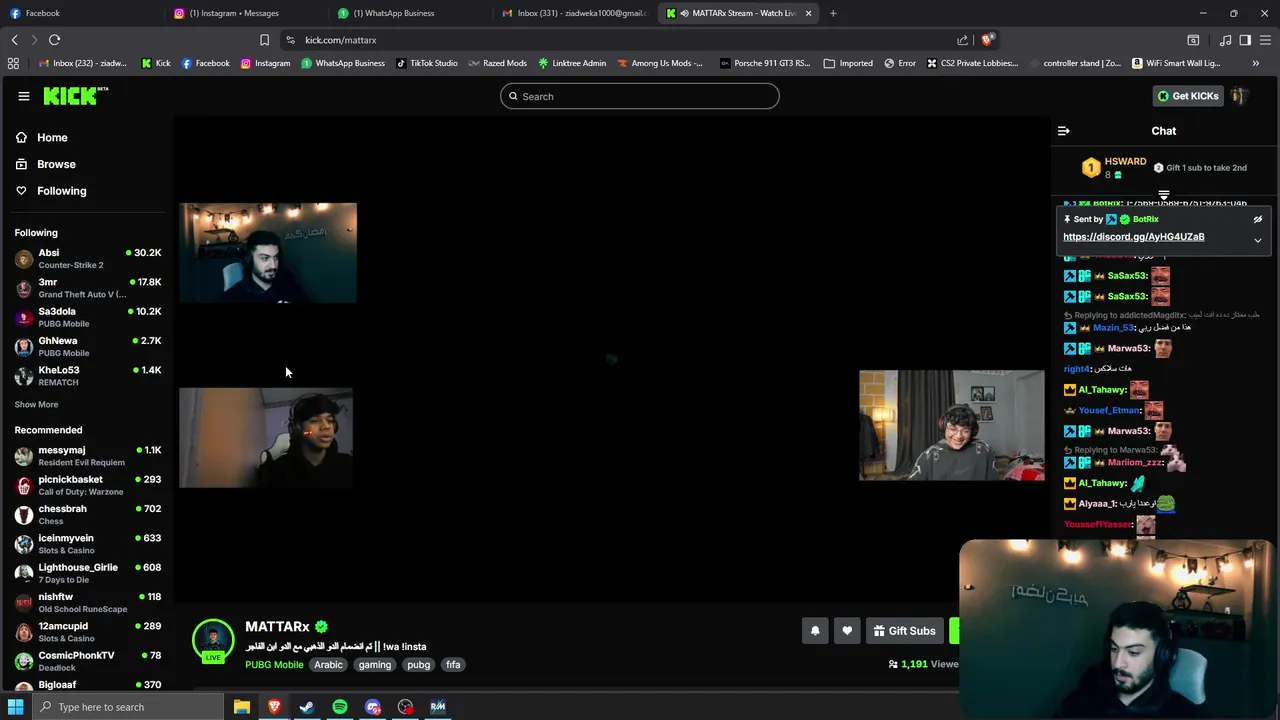Click MATTARx streamer avatar

pyautogui.click(x=213, y=640)
